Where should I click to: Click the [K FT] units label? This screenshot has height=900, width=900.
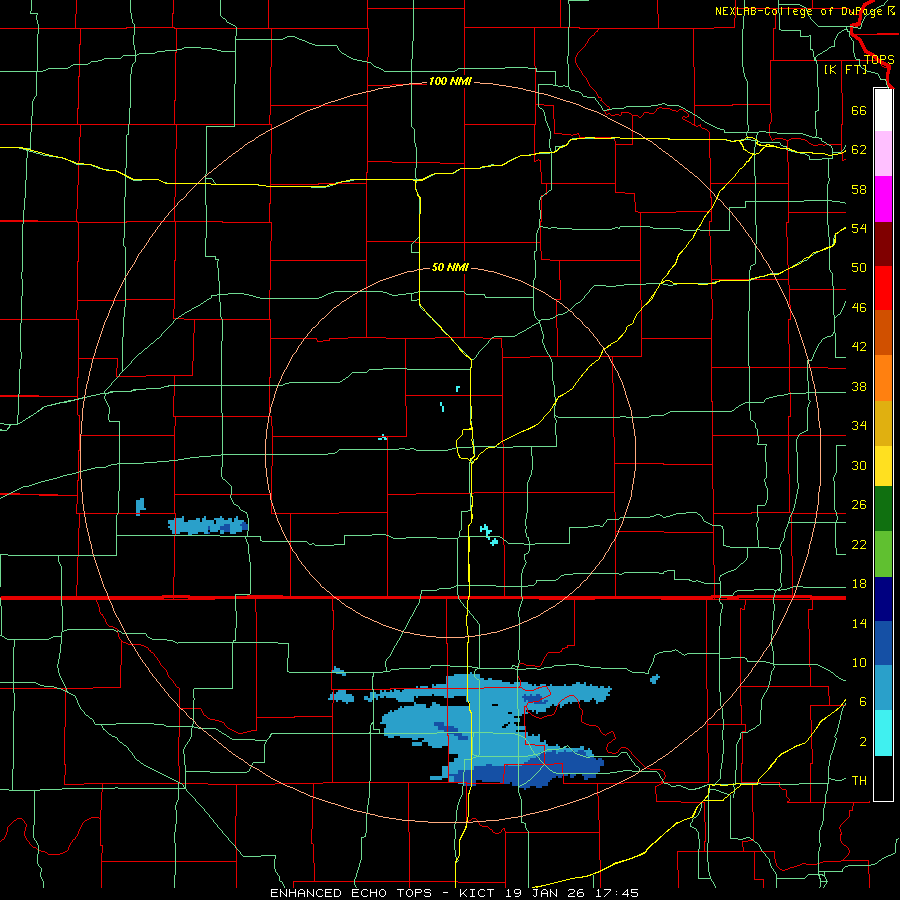pyautogui.click(x=845, y=69)
